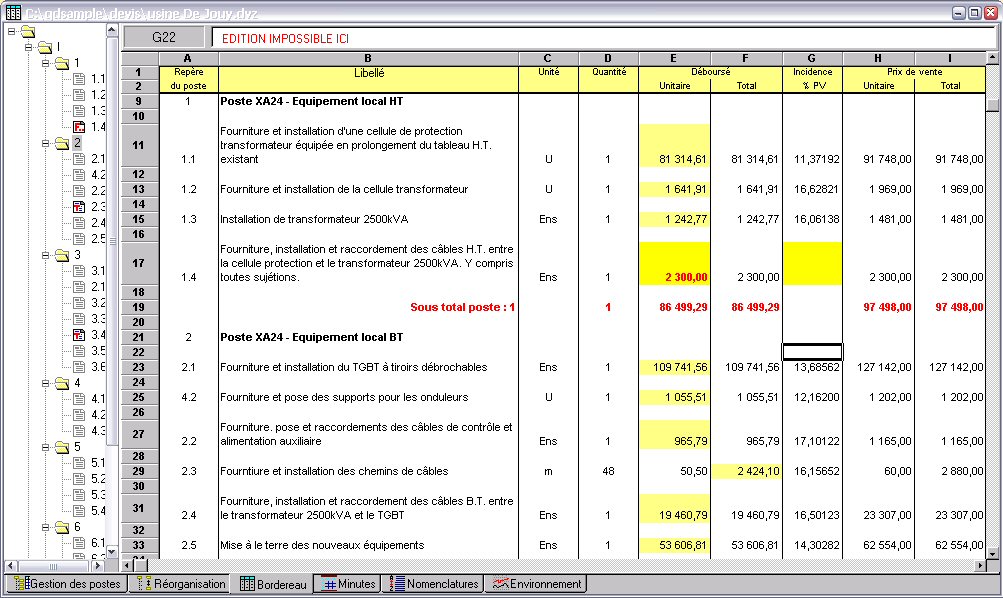Switch to the Minutes tab
Image resolution: width=1003 pixels, height=598 pixels.
346,584
